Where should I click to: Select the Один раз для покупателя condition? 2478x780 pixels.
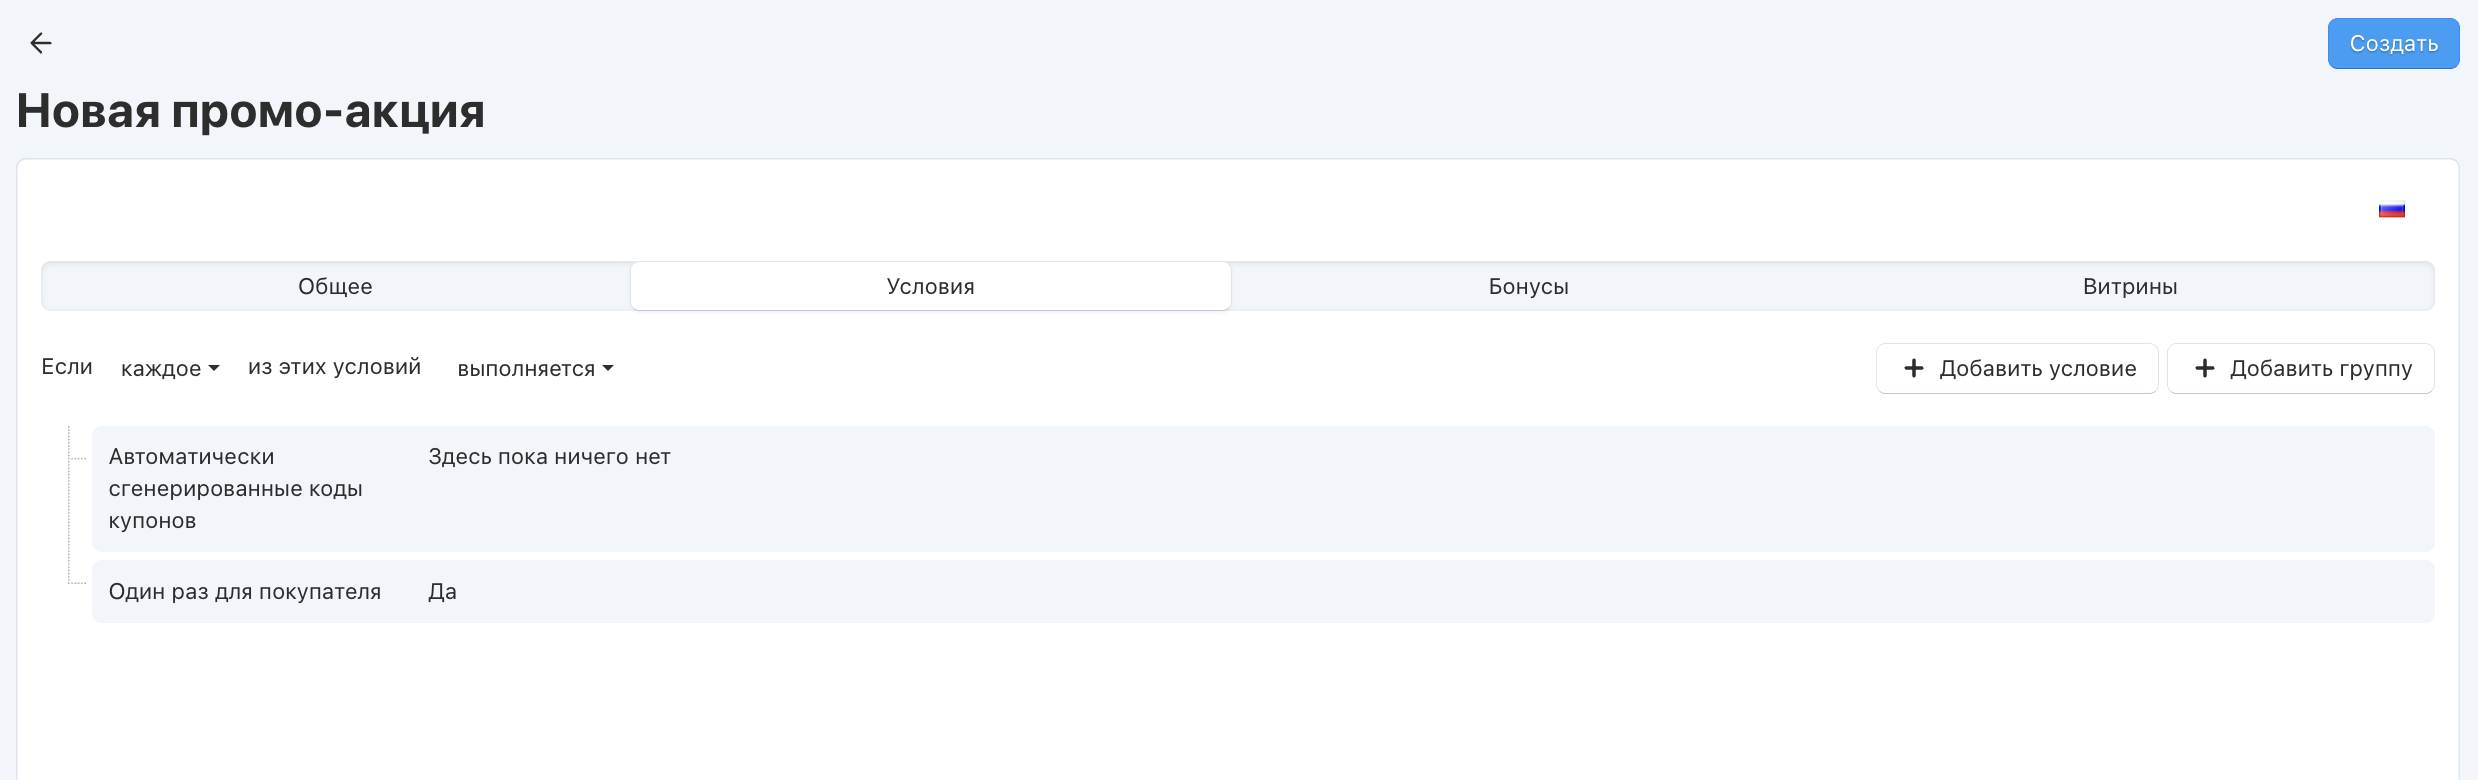pyautogui.click(x=245, y=592)
